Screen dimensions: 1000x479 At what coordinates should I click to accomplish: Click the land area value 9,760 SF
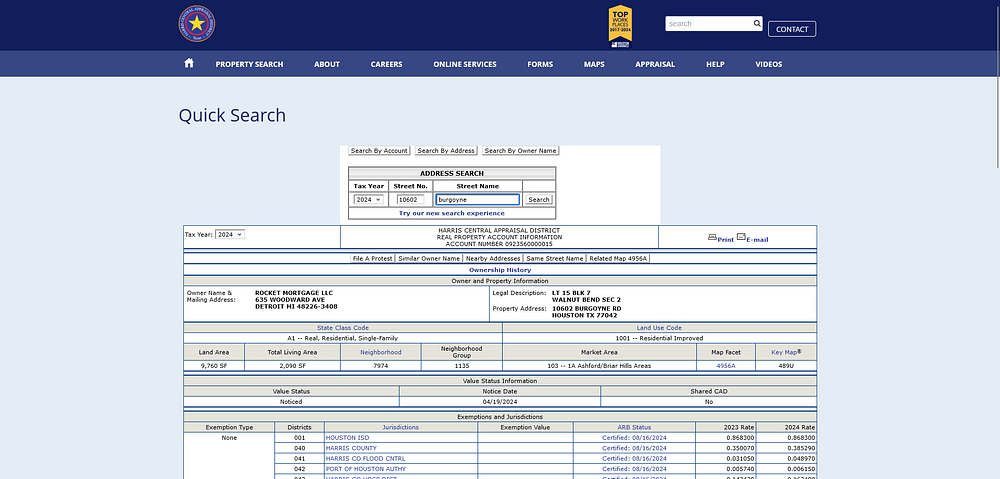point(214,366)
